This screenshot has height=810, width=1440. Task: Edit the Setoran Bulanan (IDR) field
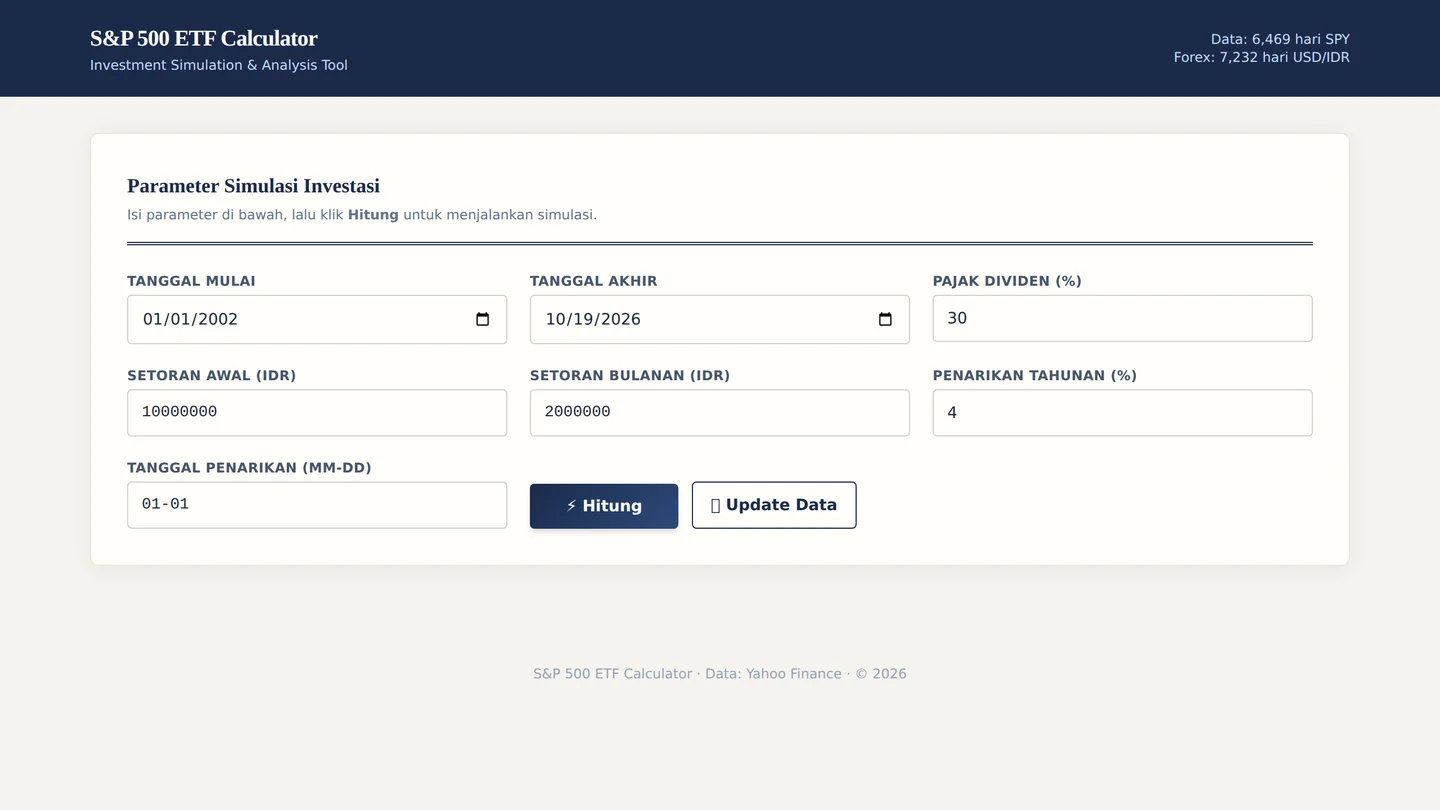pyautogui.click(x=720, y=413)
